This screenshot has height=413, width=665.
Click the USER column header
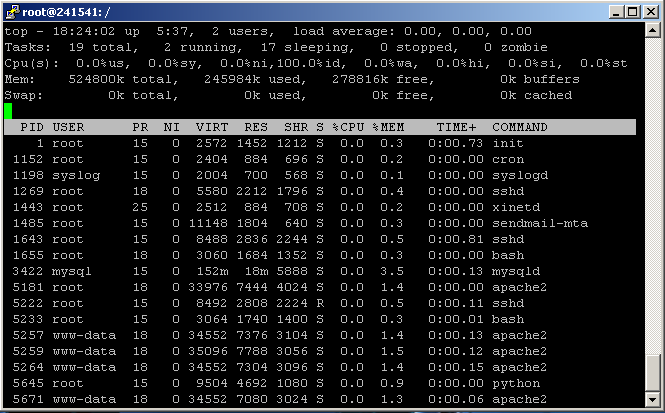pos(68,127)
